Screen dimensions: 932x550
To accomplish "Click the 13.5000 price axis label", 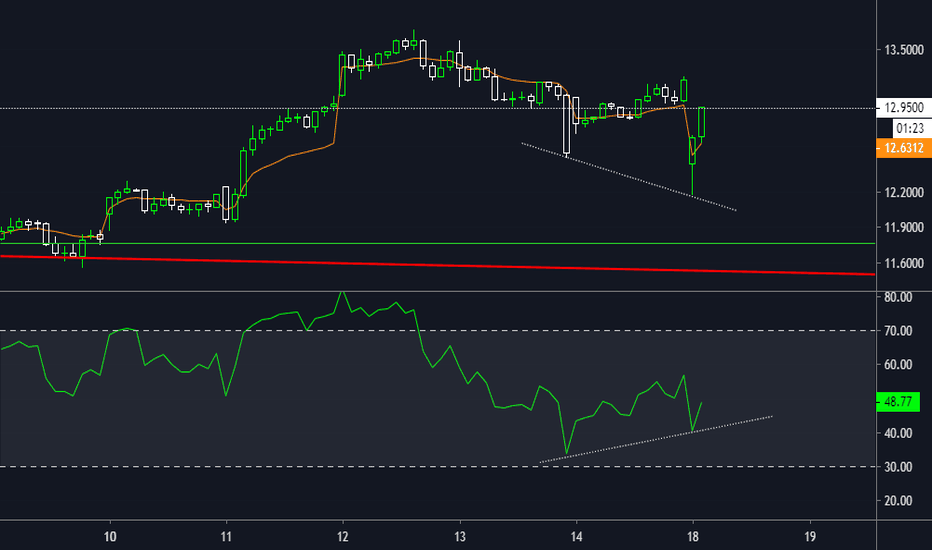I will pos(903,50).
